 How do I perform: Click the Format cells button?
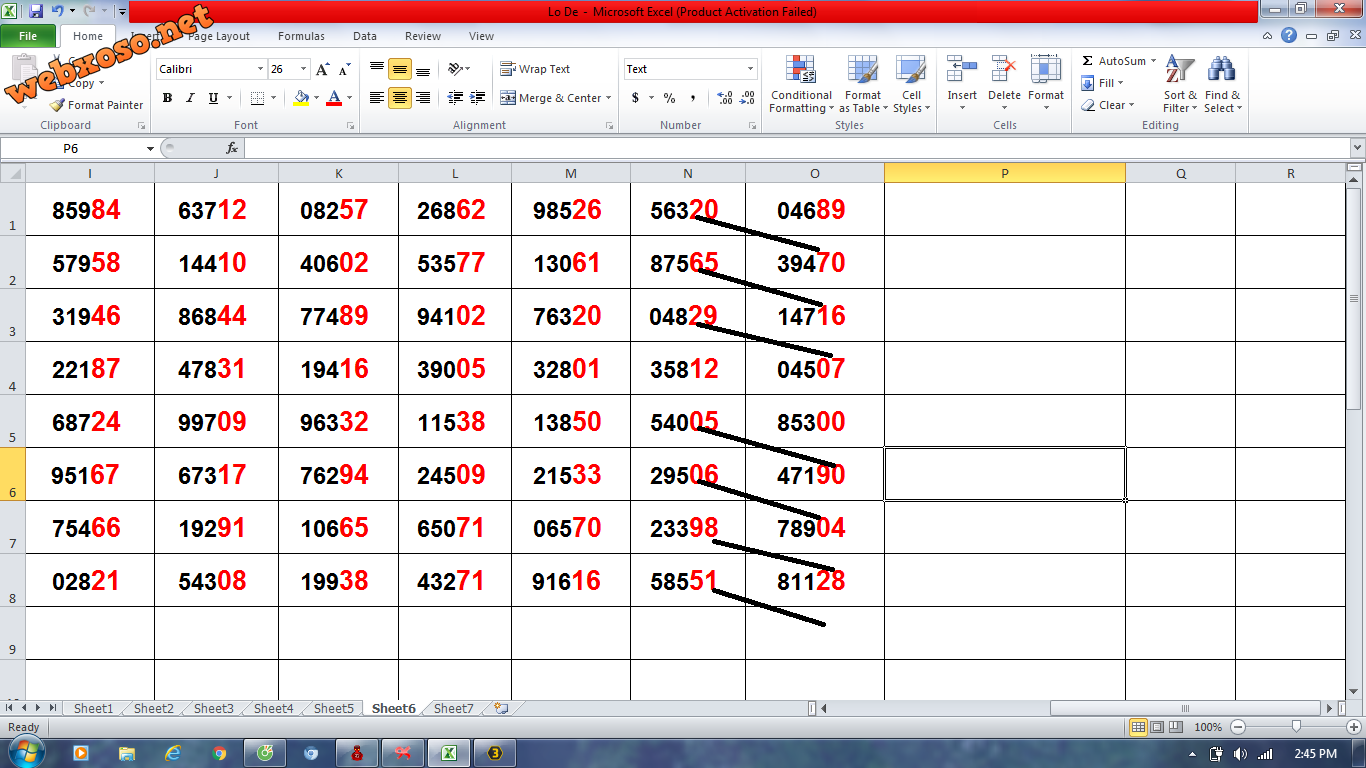click(x=1046, y=85)
